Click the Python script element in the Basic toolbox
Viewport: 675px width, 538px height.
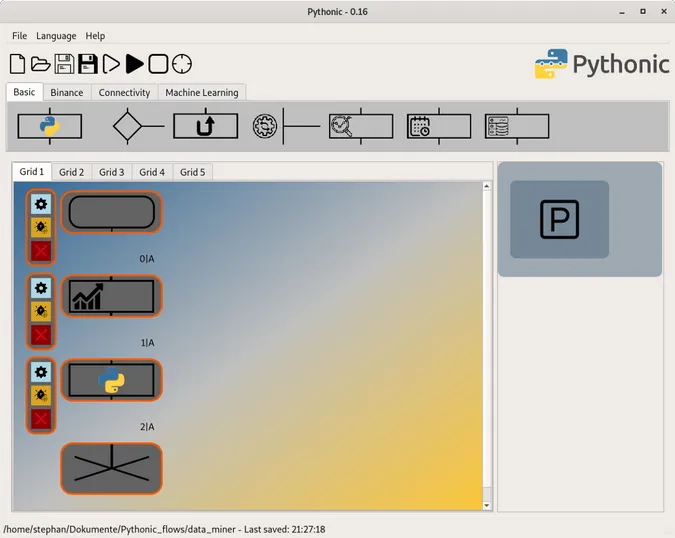click(49, 126)
